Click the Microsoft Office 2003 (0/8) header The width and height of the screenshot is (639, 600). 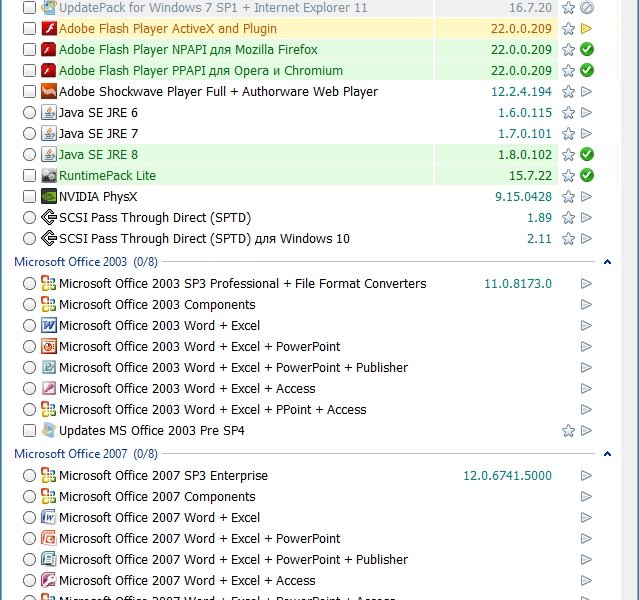pyautogui.click(x=86, y=262)
